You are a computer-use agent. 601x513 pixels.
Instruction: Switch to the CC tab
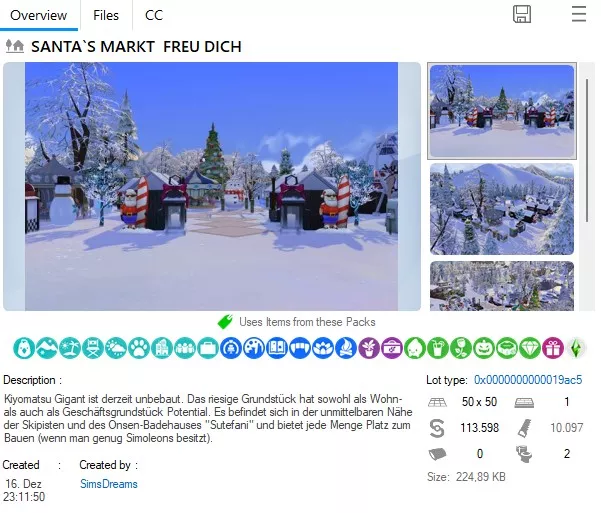[x=154, y=15]
